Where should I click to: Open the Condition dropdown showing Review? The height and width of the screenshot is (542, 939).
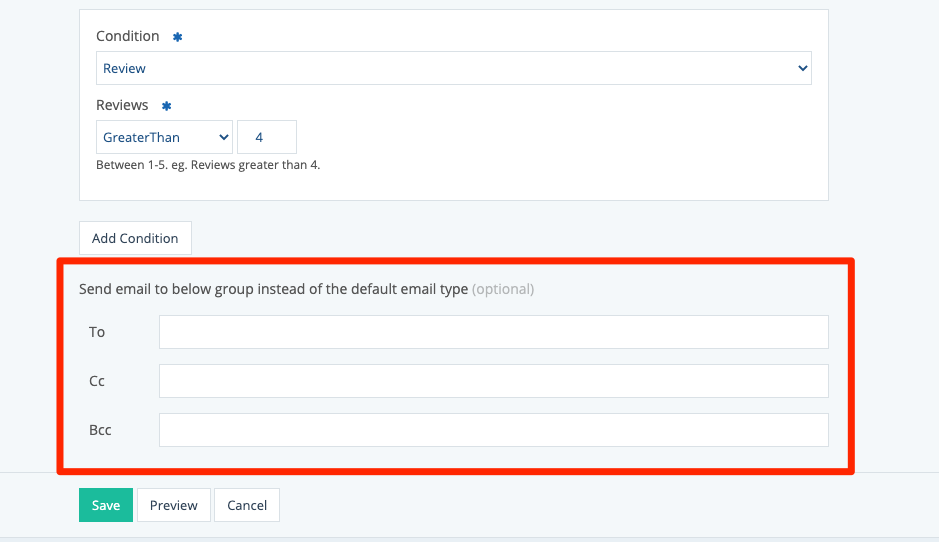[453, 68]
